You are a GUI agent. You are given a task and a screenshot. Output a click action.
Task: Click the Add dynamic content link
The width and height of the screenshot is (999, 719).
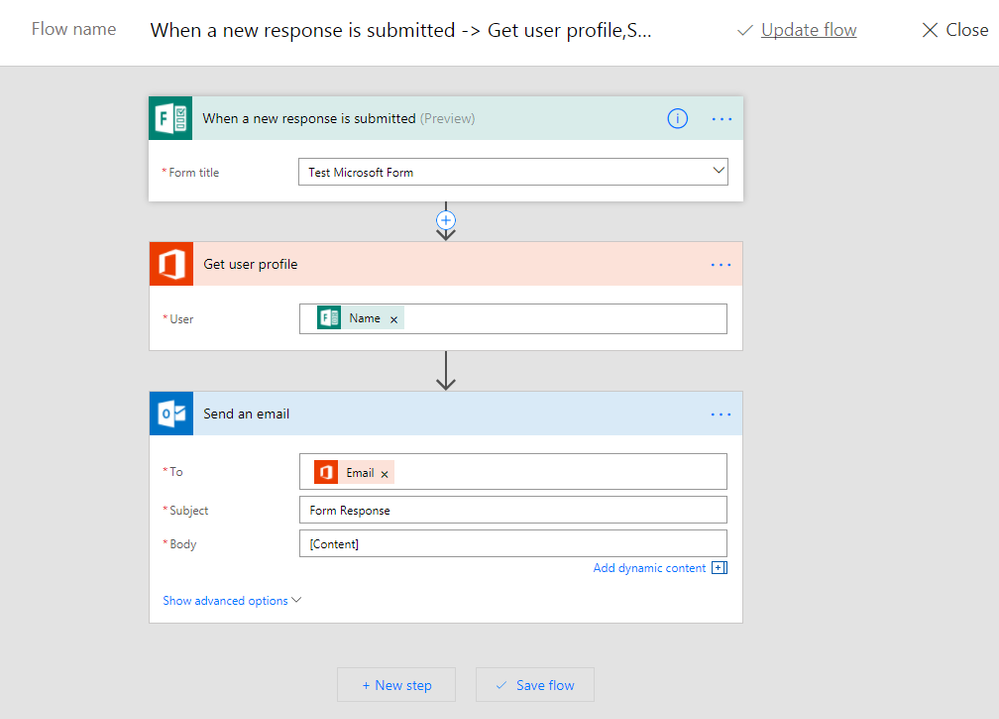[649, 568]
